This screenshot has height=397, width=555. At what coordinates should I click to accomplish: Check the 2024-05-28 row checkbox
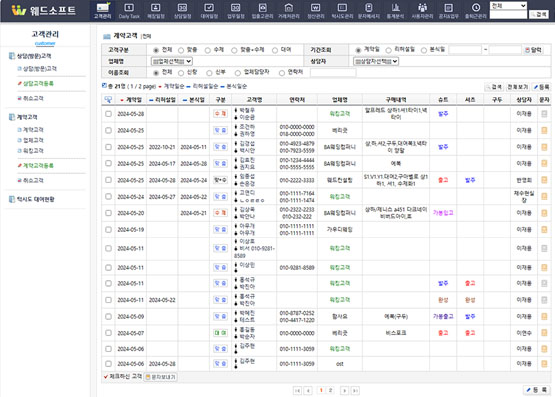point(108,114)
